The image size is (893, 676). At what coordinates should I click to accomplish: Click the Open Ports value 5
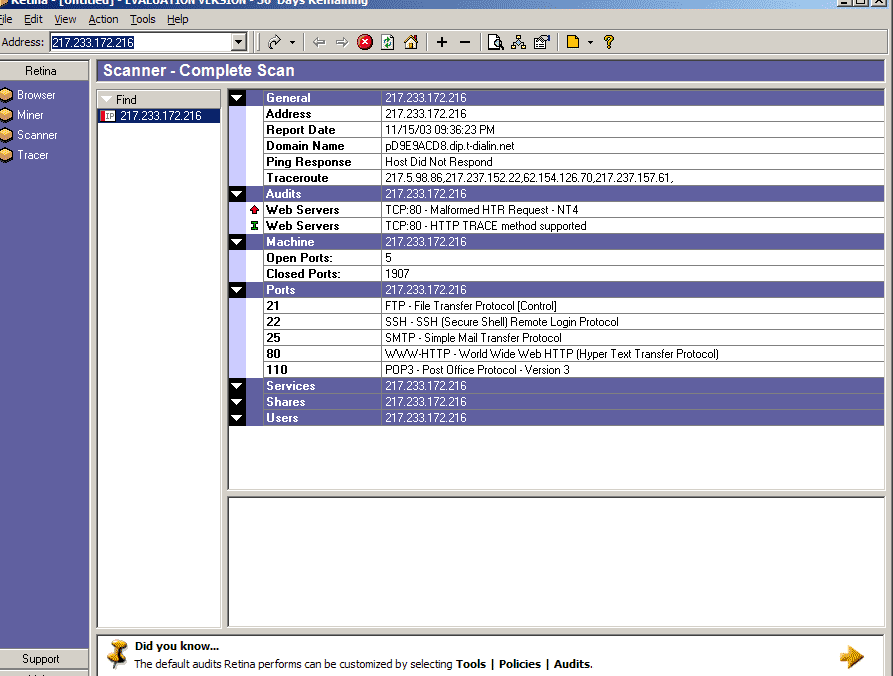point(388,258)
